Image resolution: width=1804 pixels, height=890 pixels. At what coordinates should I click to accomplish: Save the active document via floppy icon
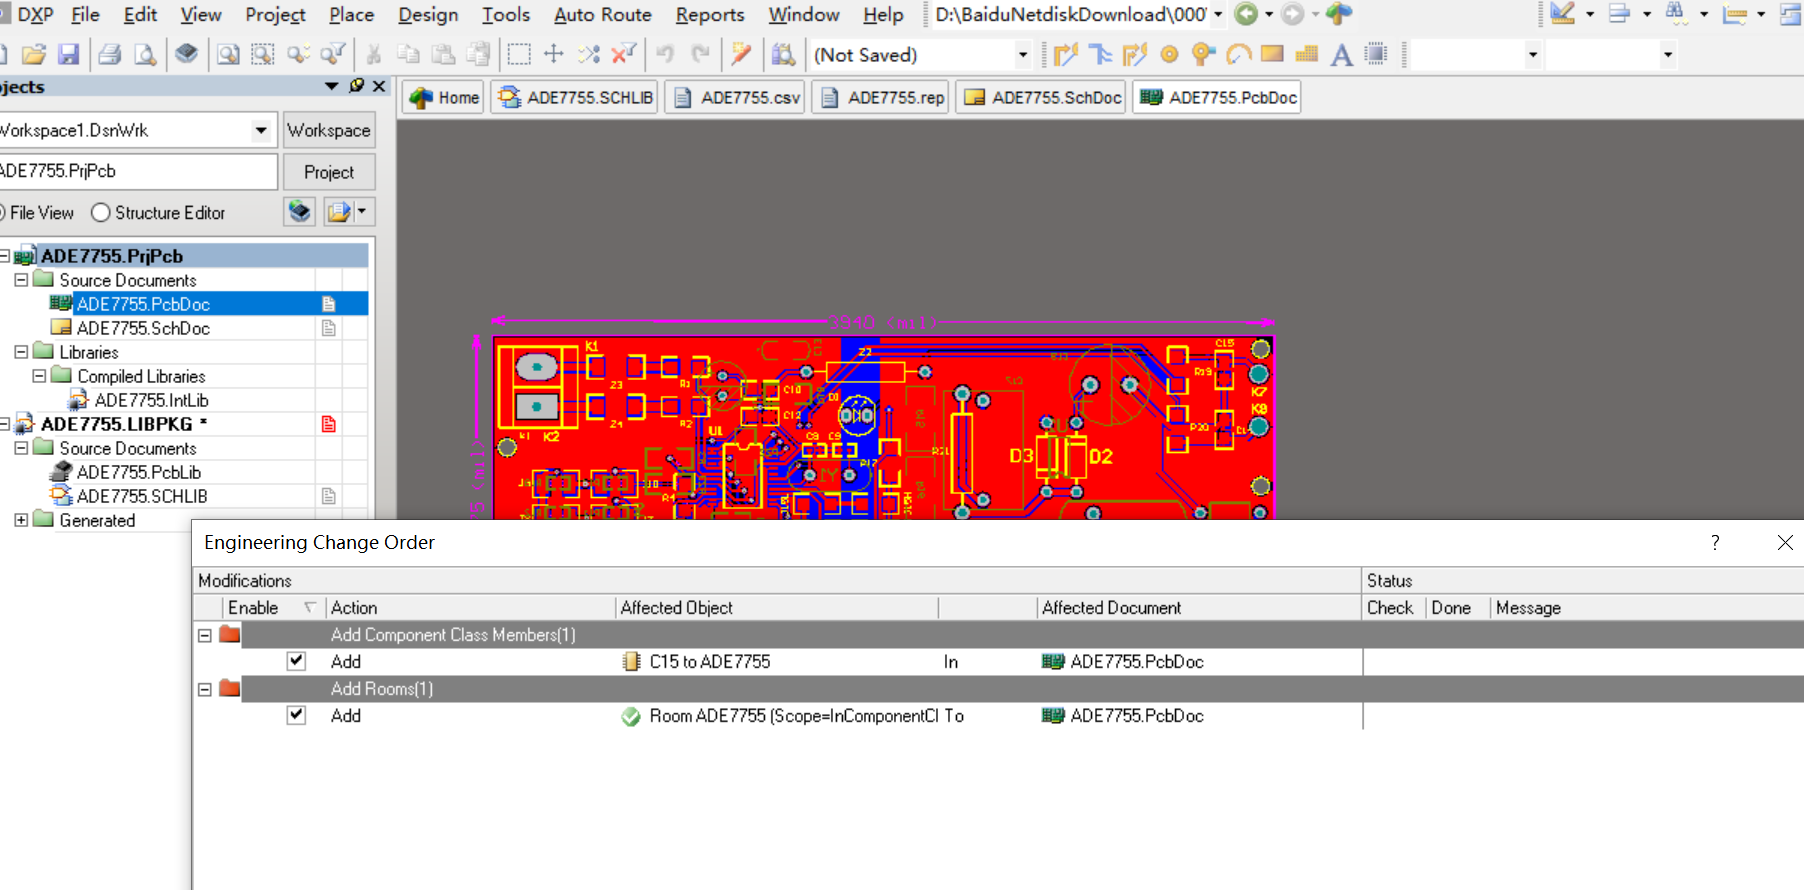pos(68,54)
